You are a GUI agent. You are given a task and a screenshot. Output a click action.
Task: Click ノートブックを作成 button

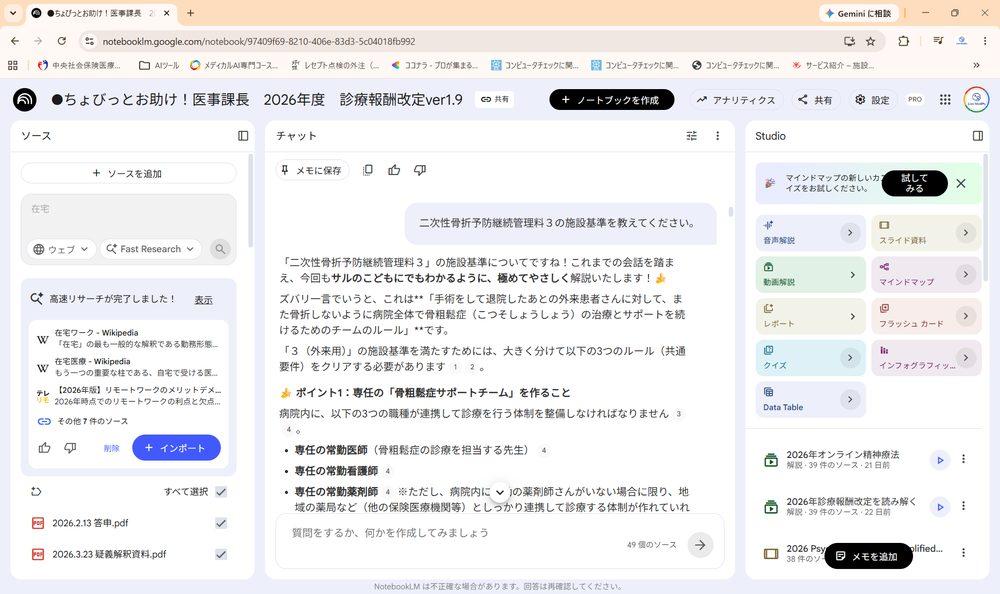coord(612,100)
